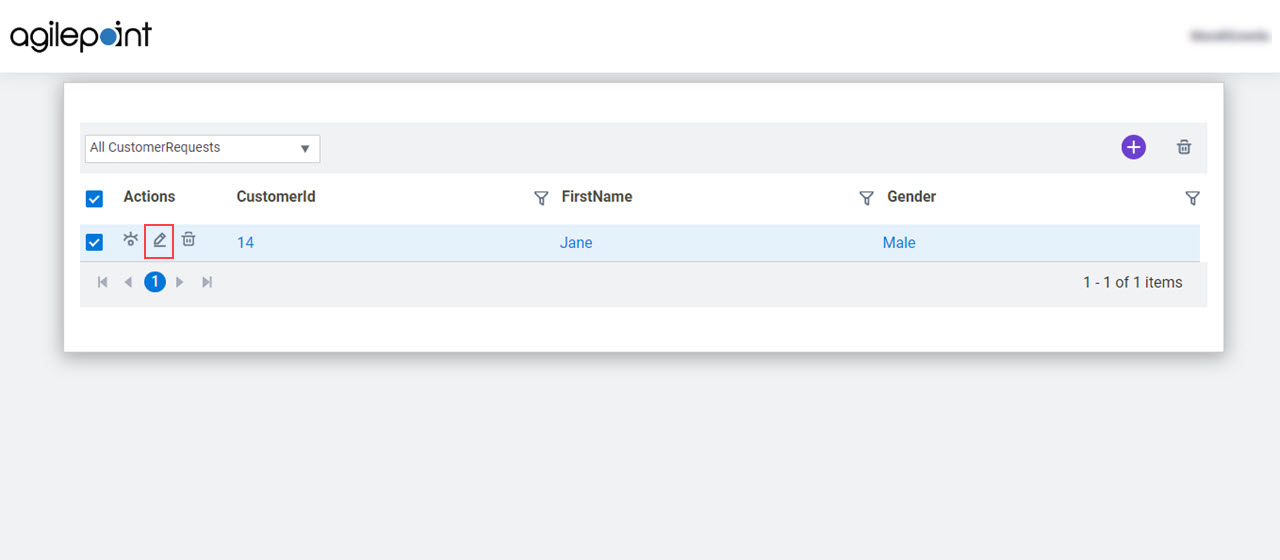The height and width of the screenshot is (560, 1280).
Task: Delete the row using its trash icon
Action: pos(188,240)
